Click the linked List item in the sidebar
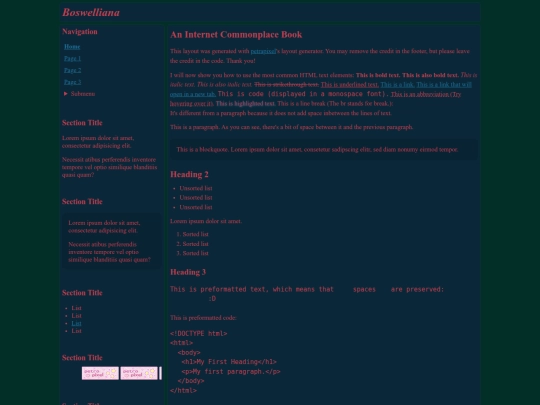 (x=76, y=323)
